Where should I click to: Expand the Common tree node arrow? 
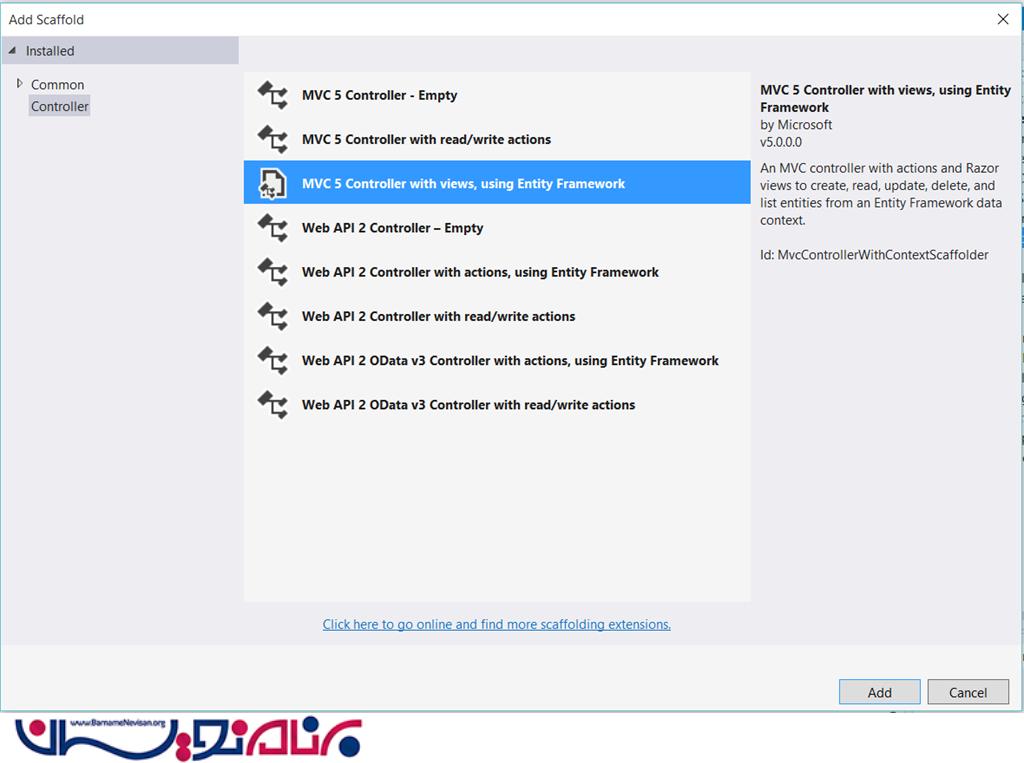click(19, 84)
